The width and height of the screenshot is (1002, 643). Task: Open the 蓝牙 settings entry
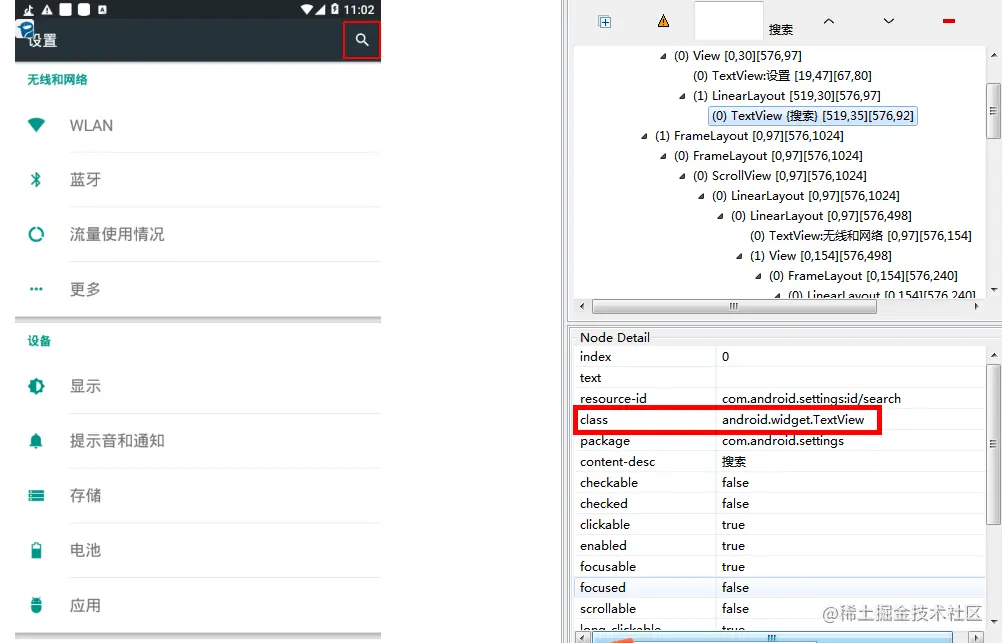click(x=198, y=180)
